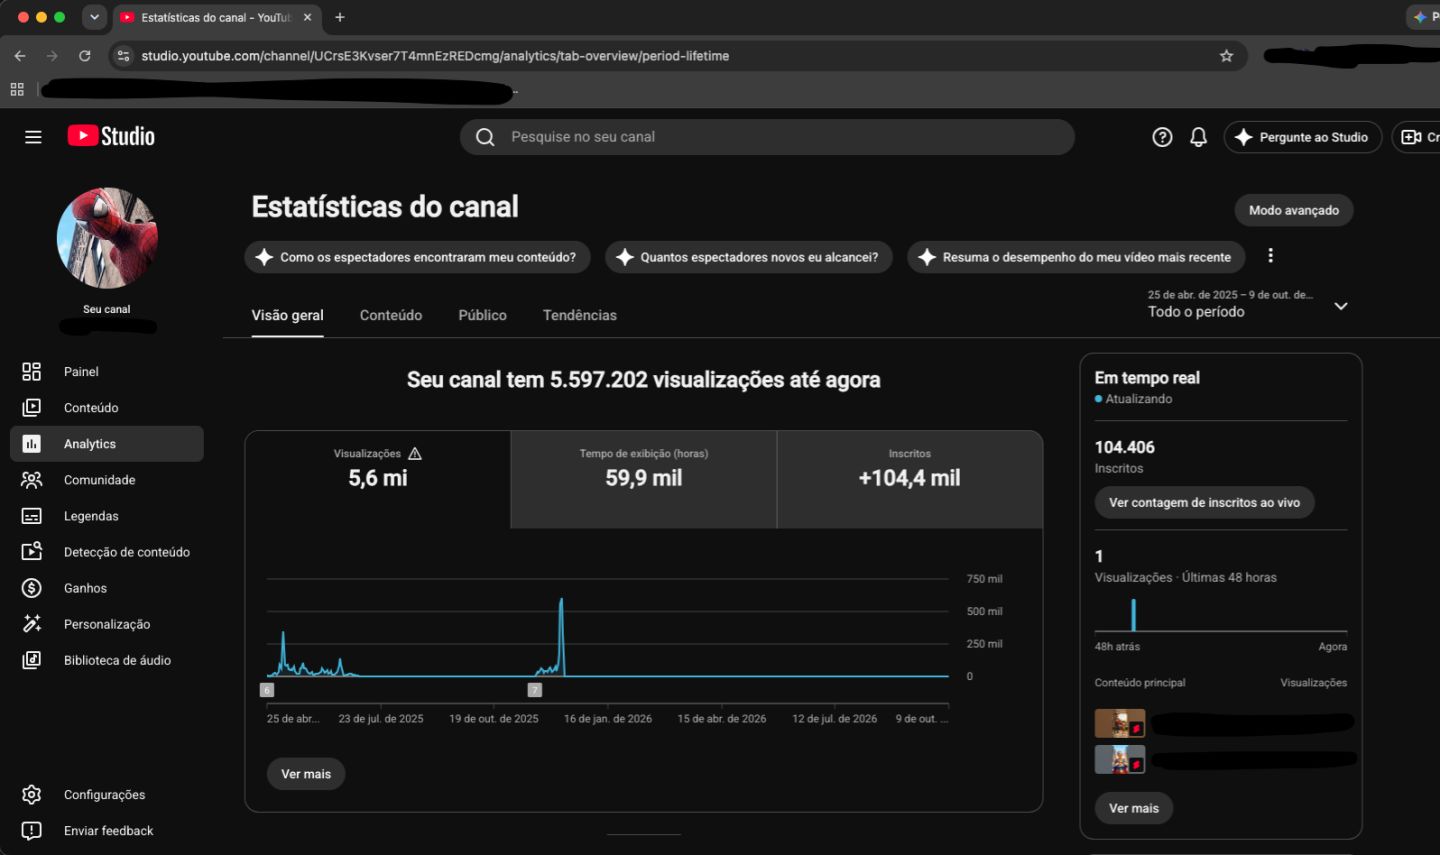Click the YouTube Studio logo

coord(111,136)
